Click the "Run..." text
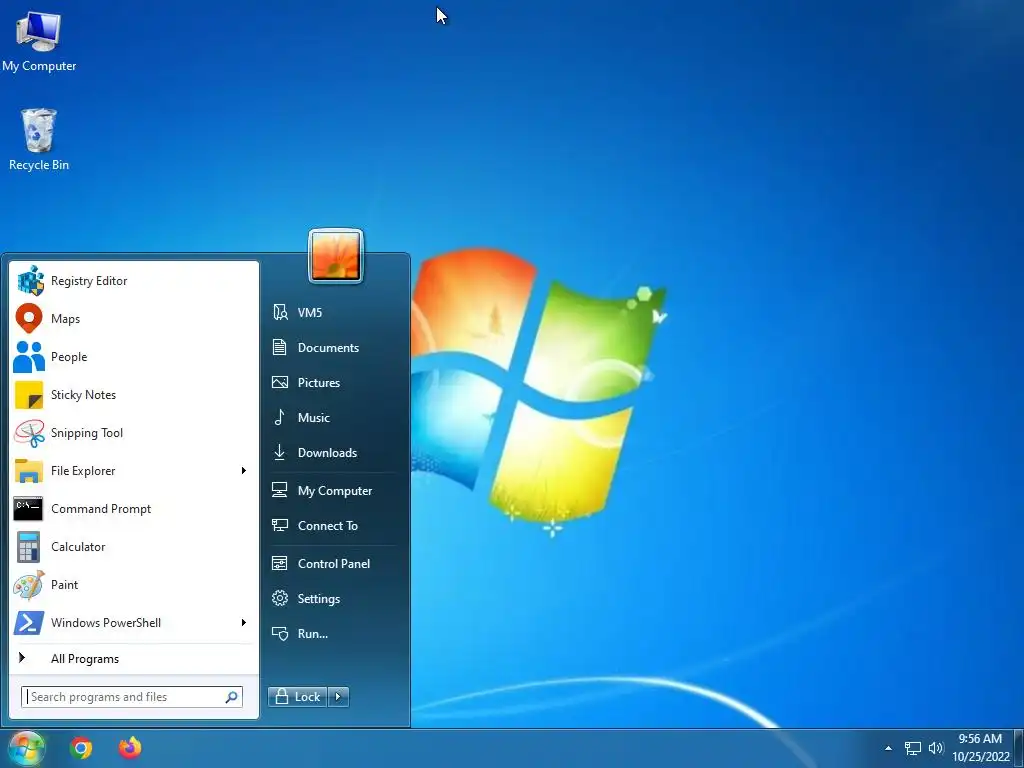 313,634
